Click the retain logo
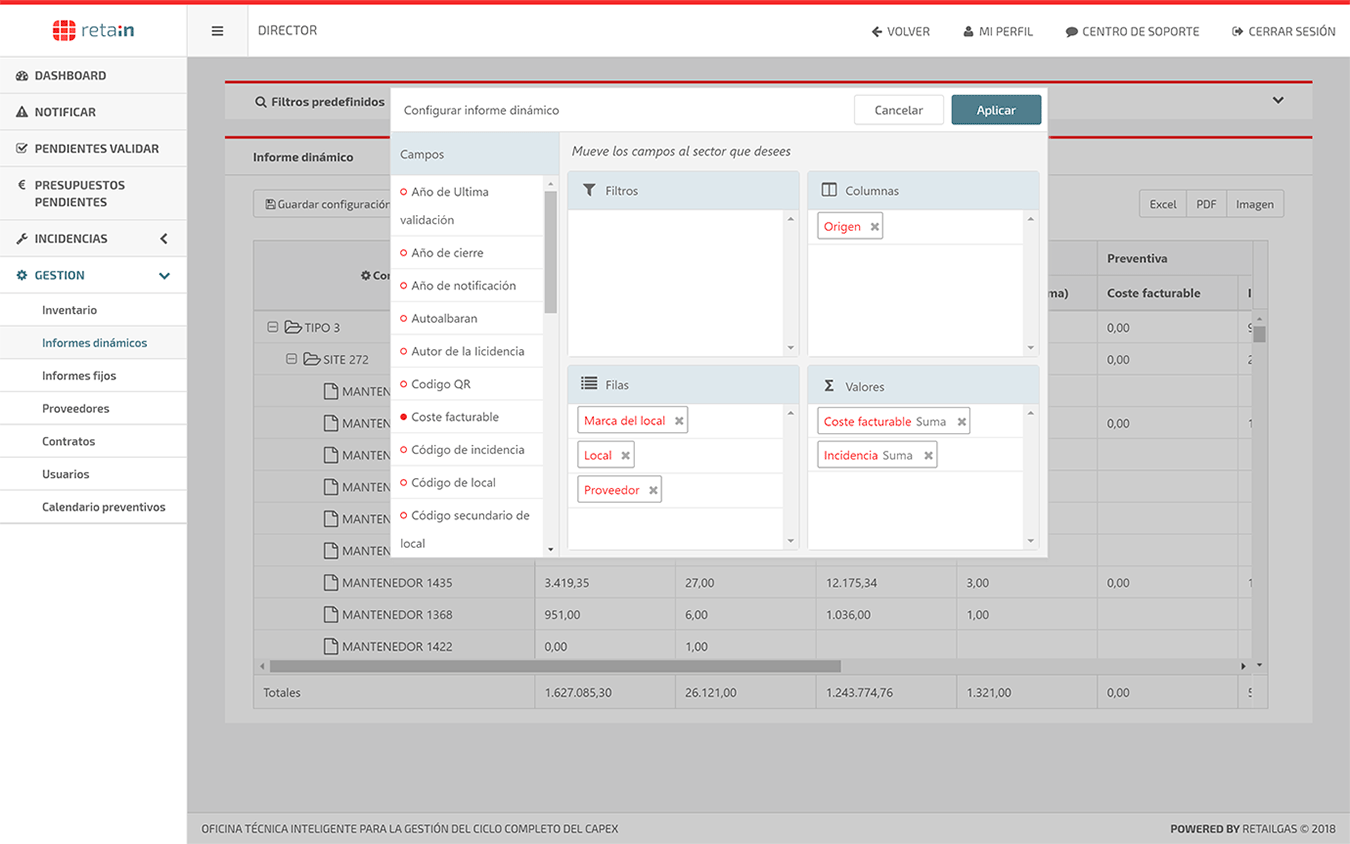The image size is (1350, 844). click(x=93, y=30)
